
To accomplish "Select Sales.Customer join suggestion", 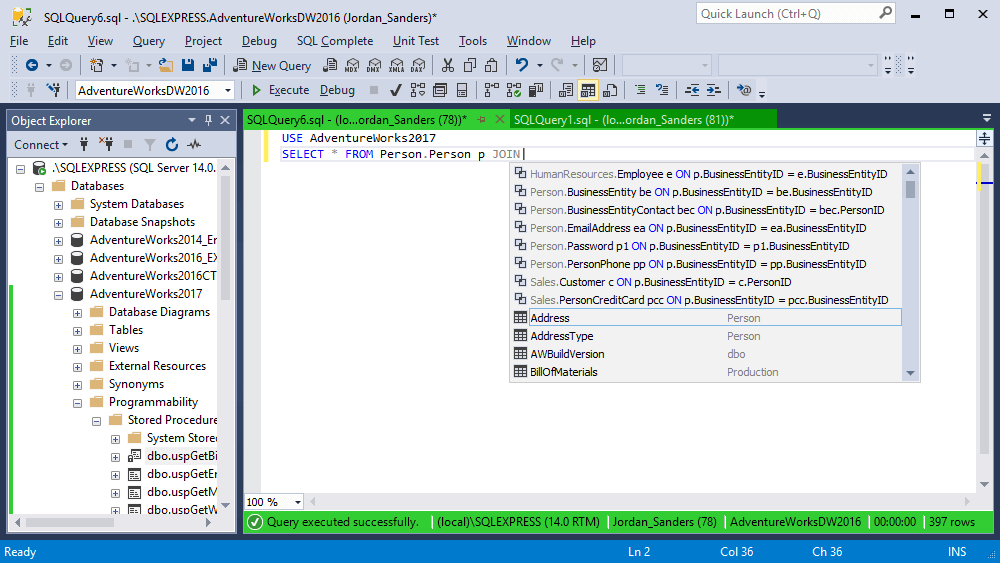I will click(660, 282).
